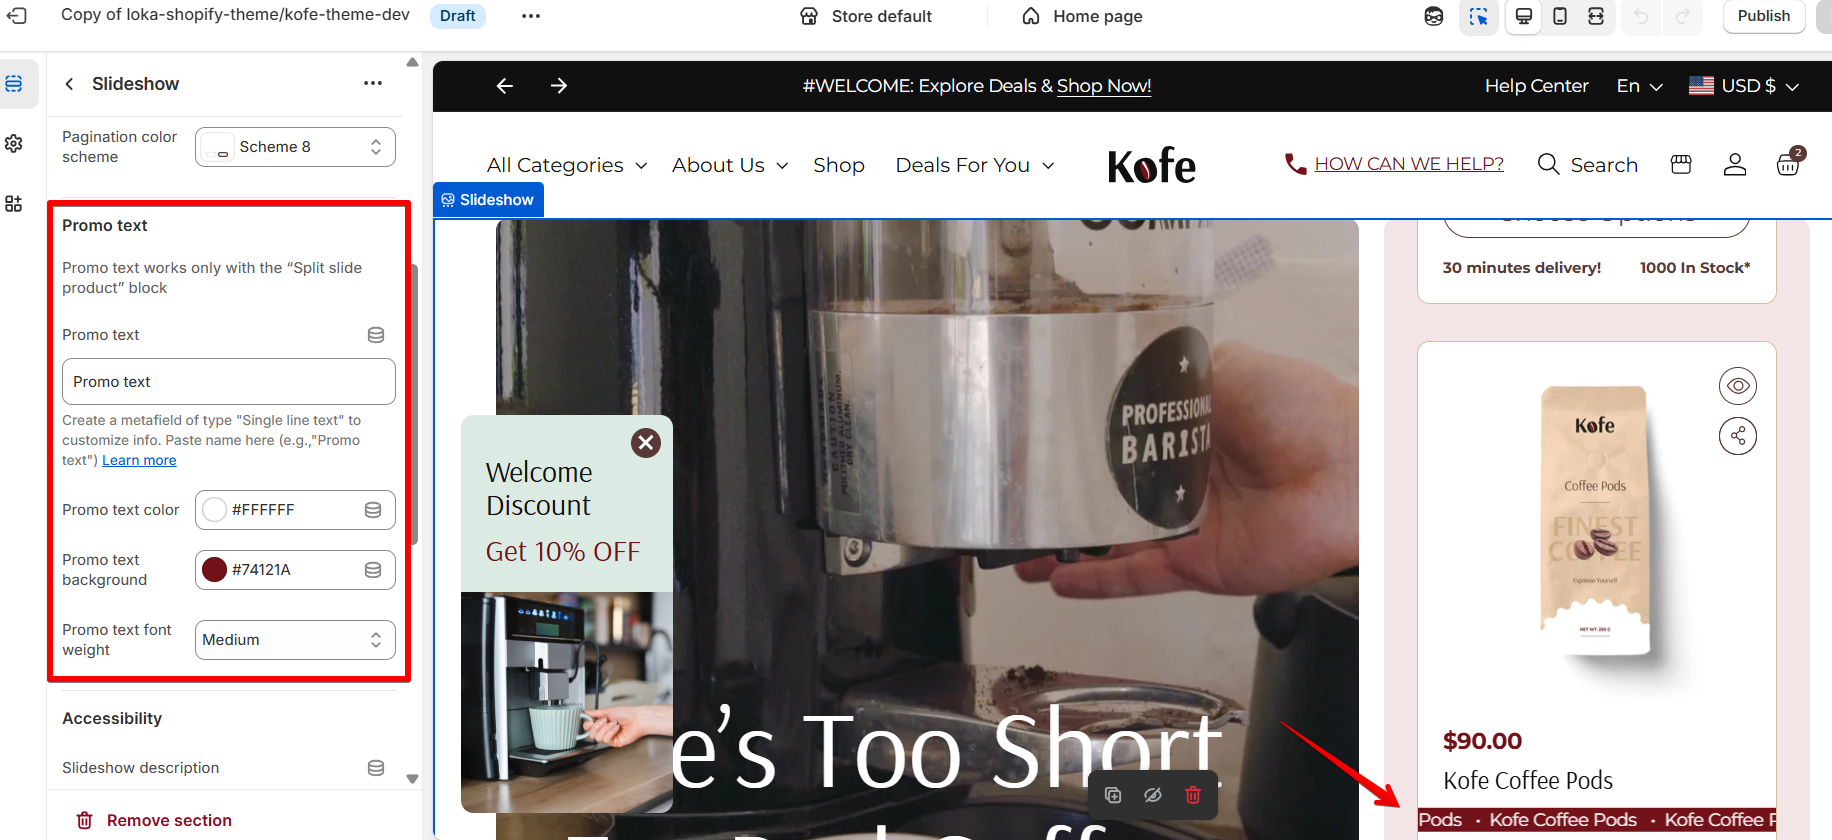Click the Home page template selector

(x=1082, y=16)
